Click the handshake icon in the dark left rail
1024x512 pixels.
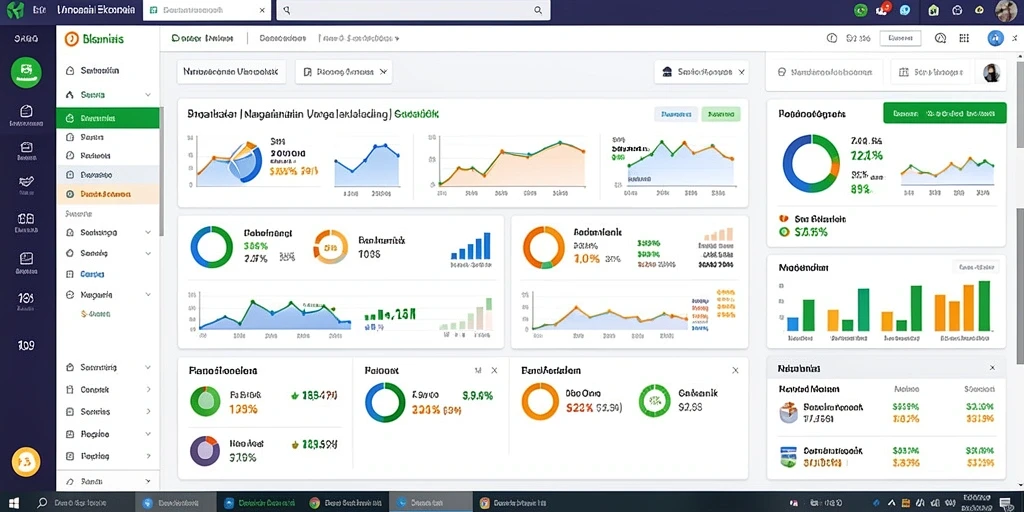tap(27, 182)
